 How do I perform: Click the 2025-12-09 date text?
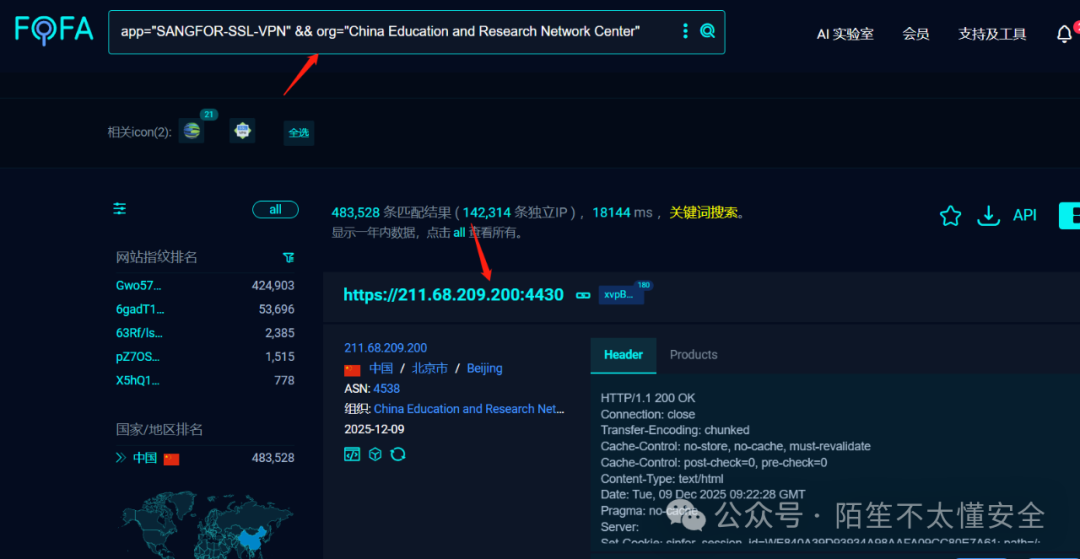coord(374,430)
